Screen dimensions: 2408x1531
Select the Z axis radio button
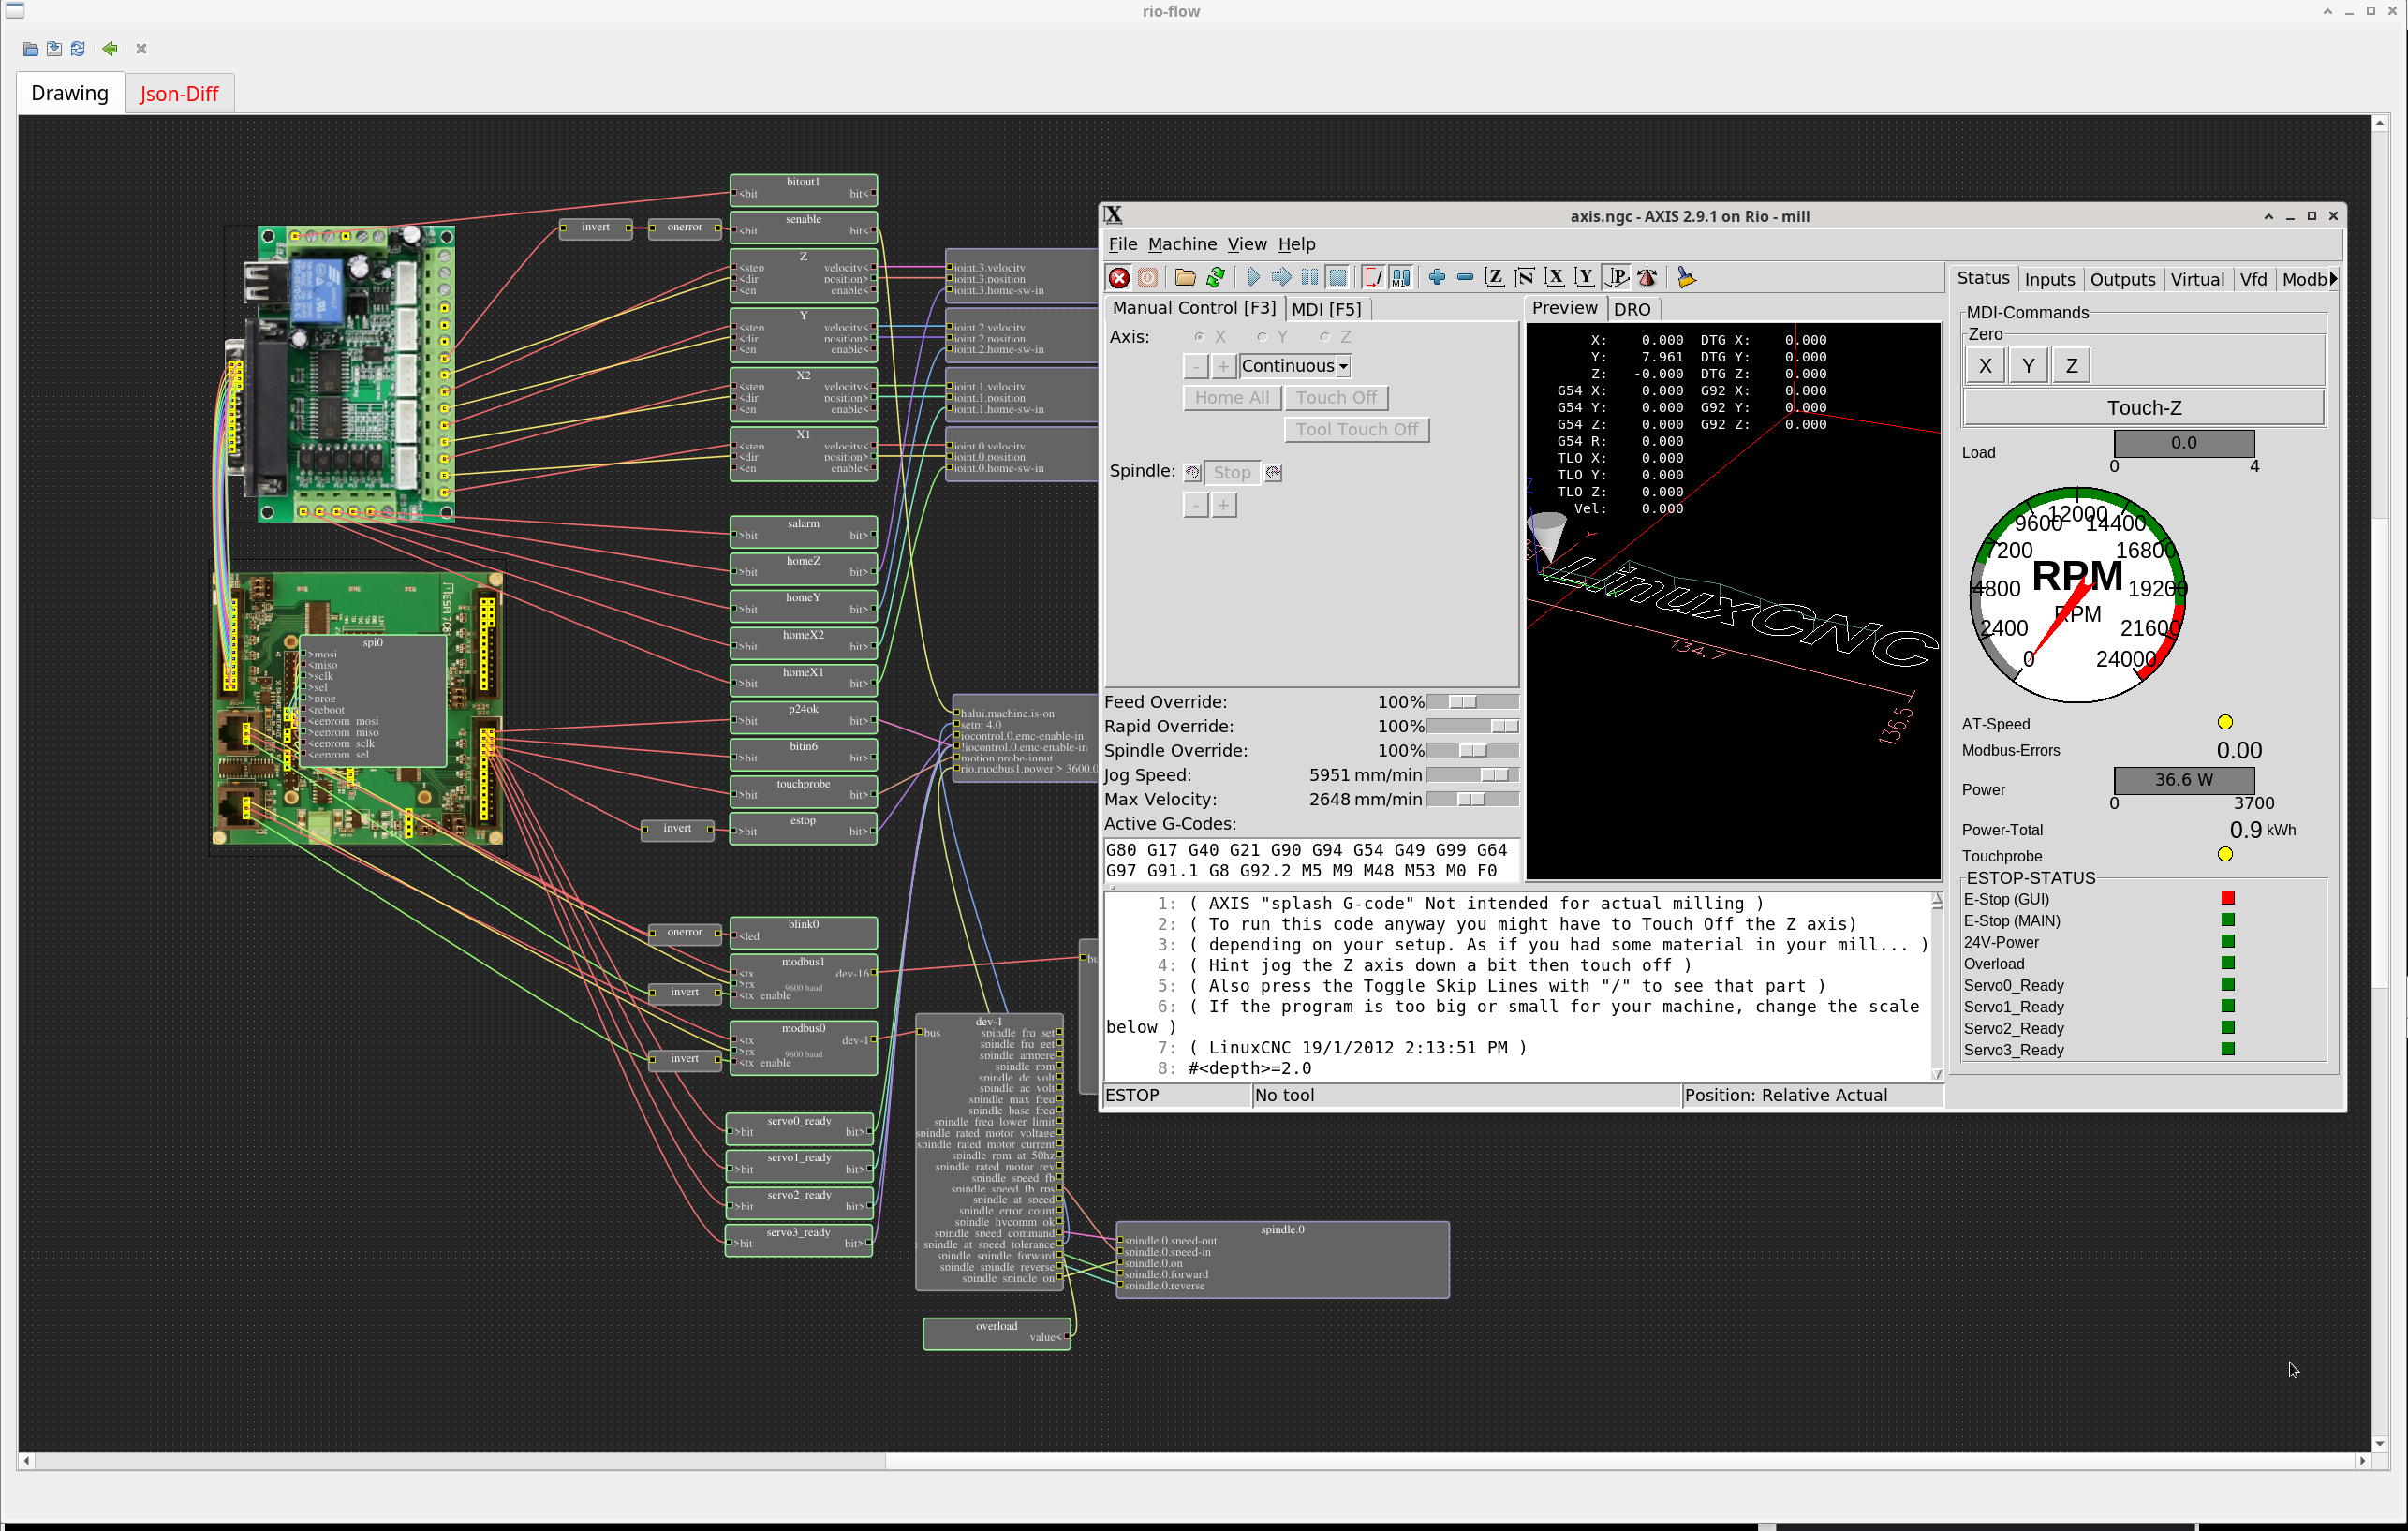pos(1325,337)
